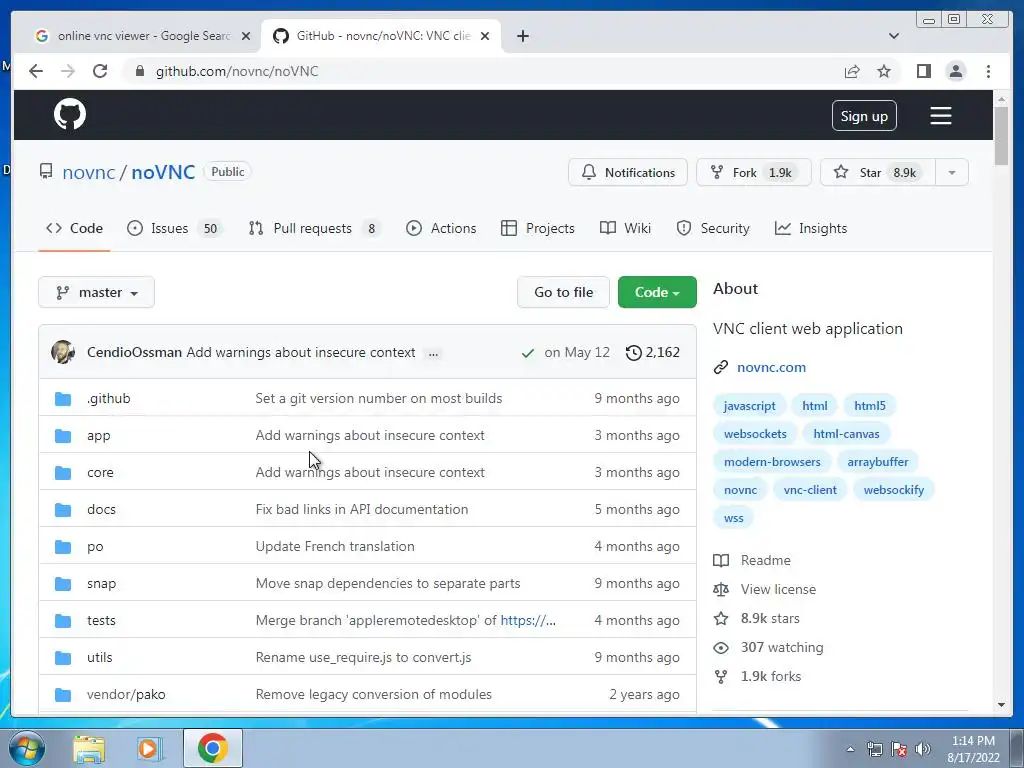Open a new tab with the plus icon

click(x=522, y=36)
